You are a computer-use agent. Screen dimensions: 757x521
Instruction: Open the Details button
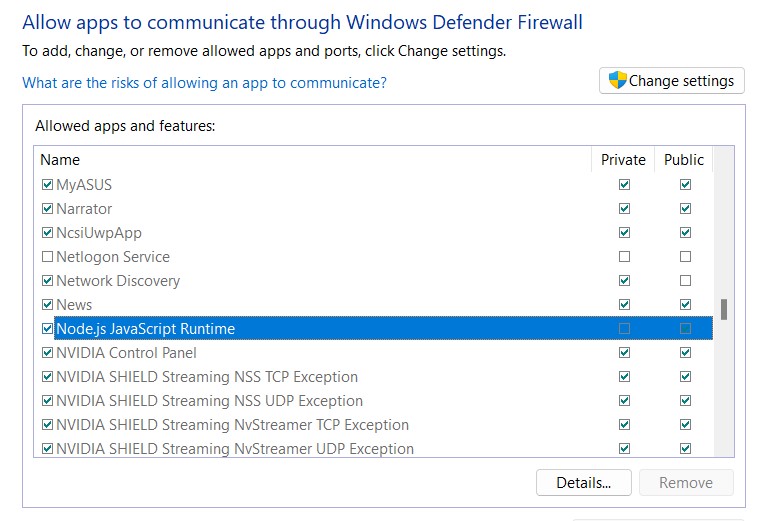[584, 483]
